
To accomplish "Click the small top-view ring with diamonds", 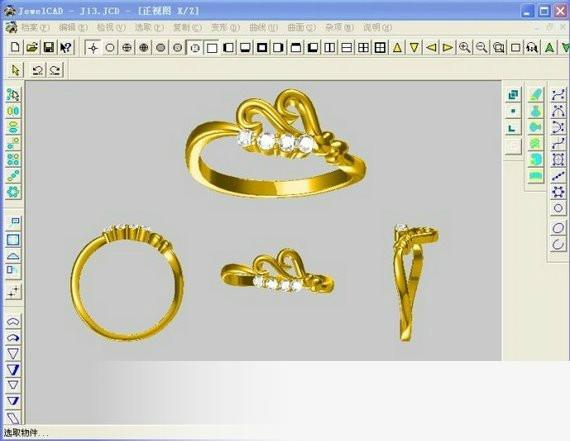I will click(277, 271).
